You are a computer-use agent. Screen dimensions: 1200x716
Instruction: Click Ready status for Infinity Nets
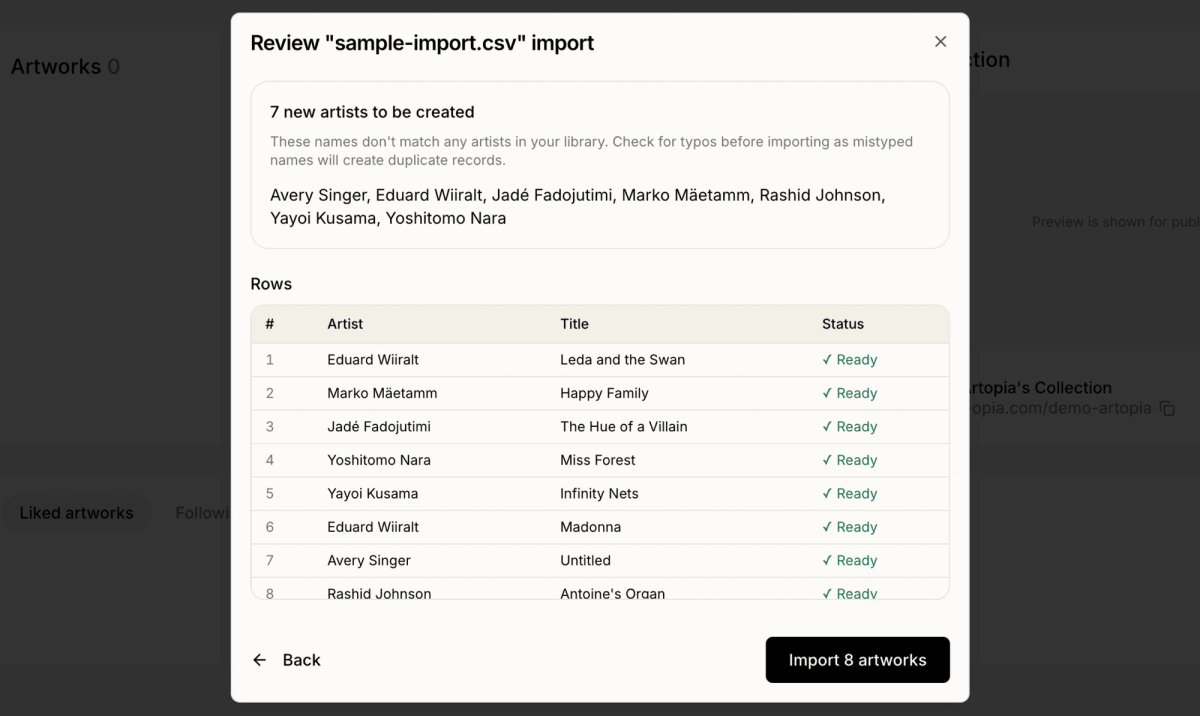click(x=849, y=493)
